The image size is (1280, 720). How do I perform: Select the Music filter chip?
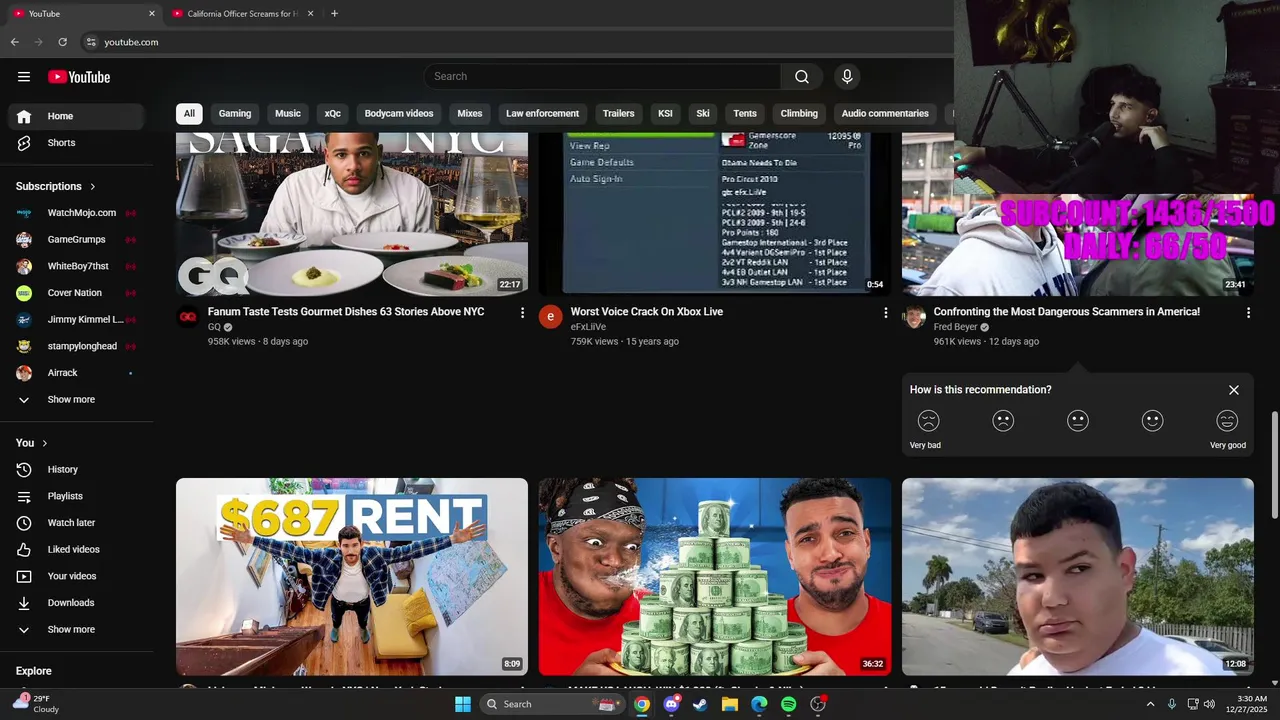click(288, 113)
